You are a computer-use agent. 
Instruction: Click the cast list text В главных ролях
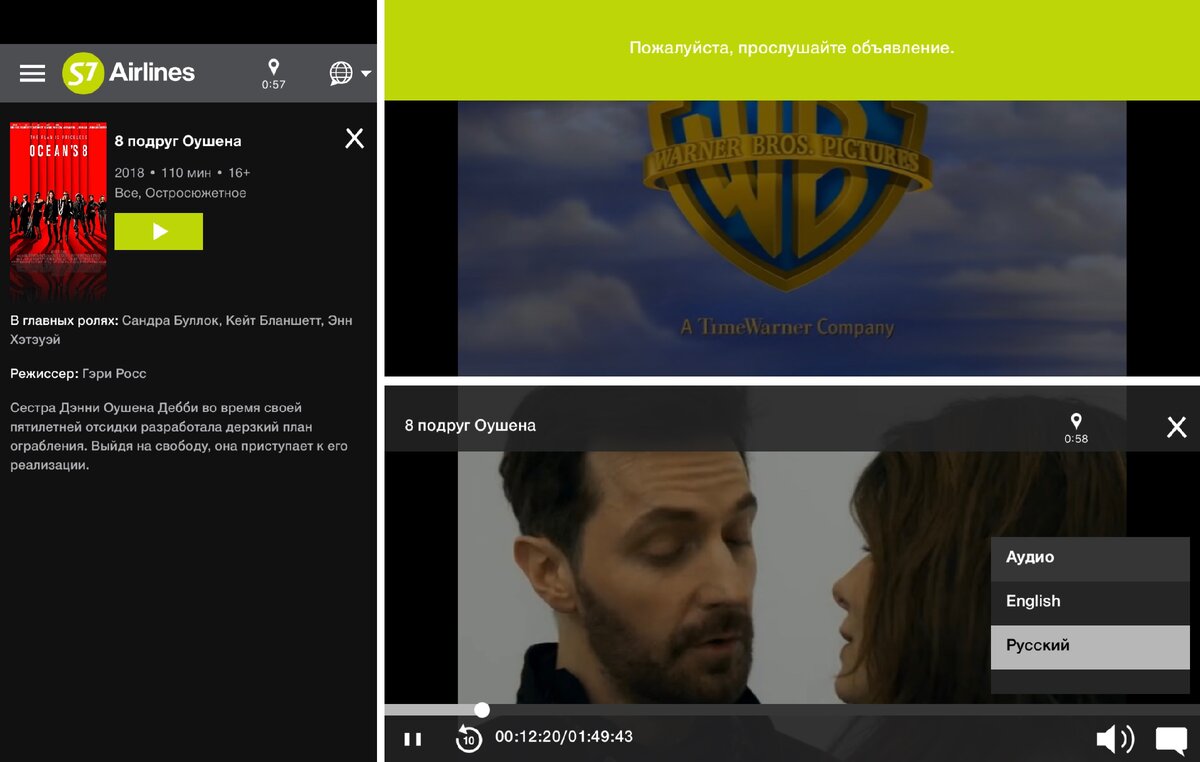(x=181, y=330)
